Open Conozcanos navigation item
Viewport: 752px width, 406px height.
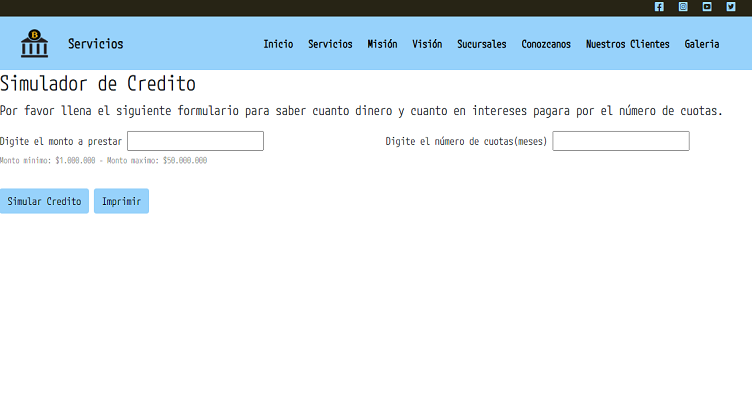pyautogui.click(x=546, y=44)
